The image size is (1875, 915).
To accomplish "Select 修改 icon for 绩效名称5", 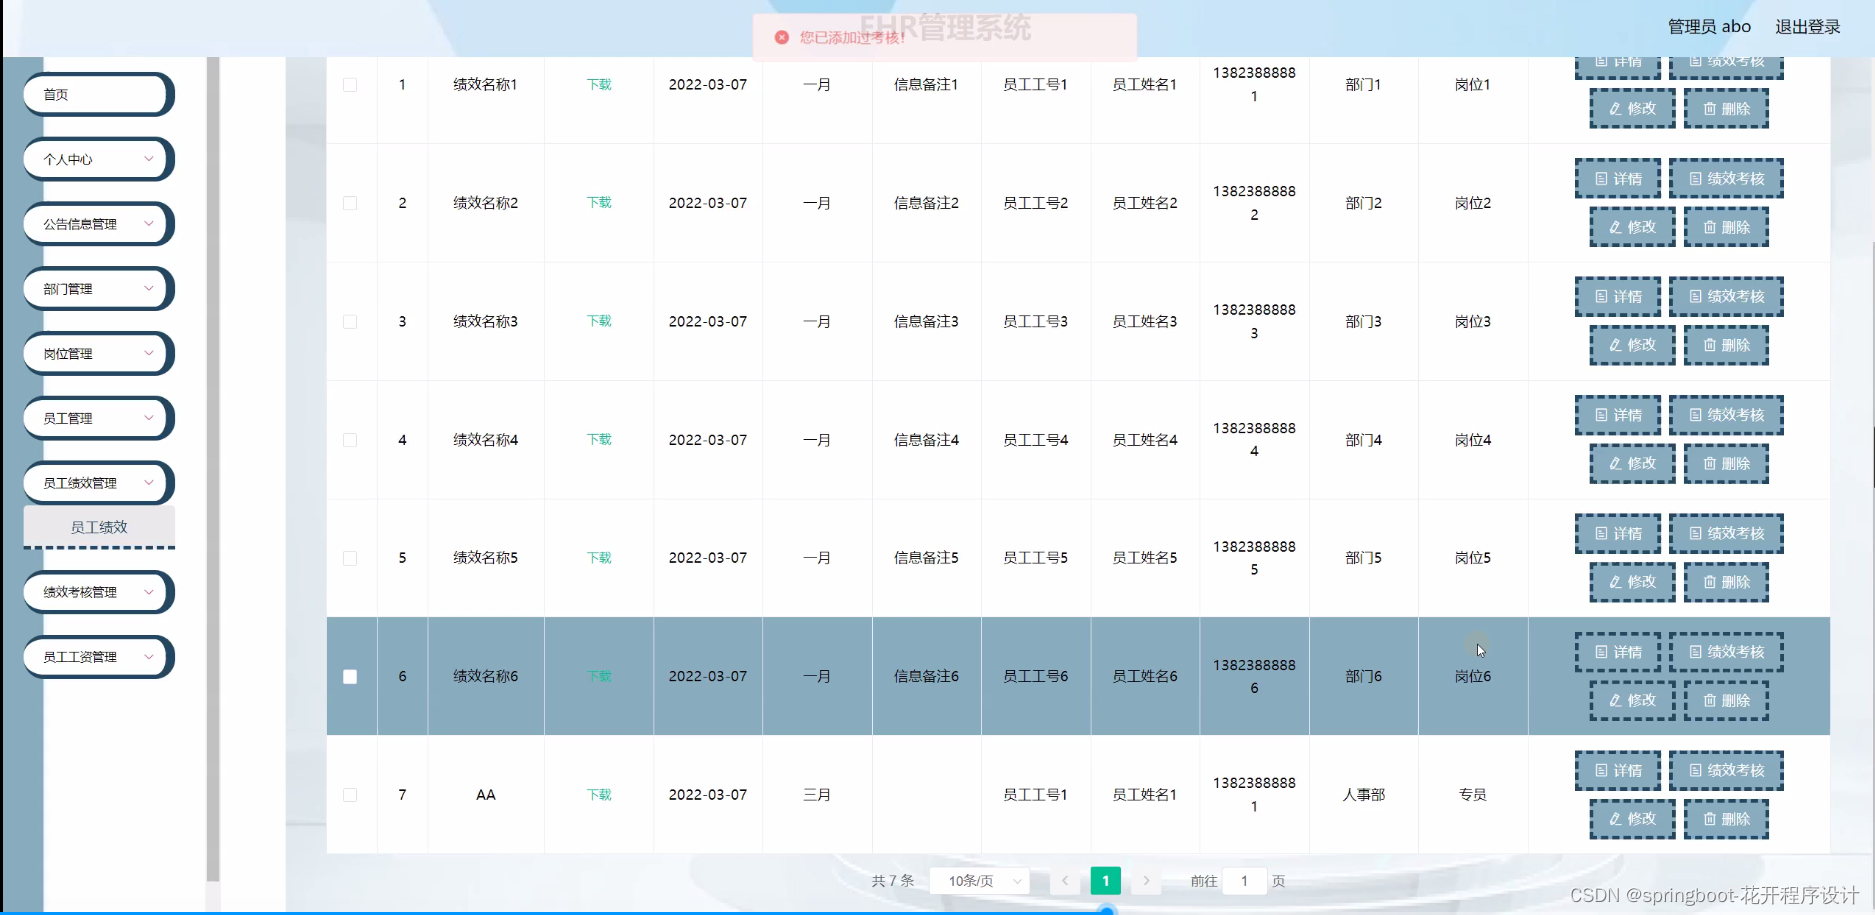I will [x=1631, y=581].
